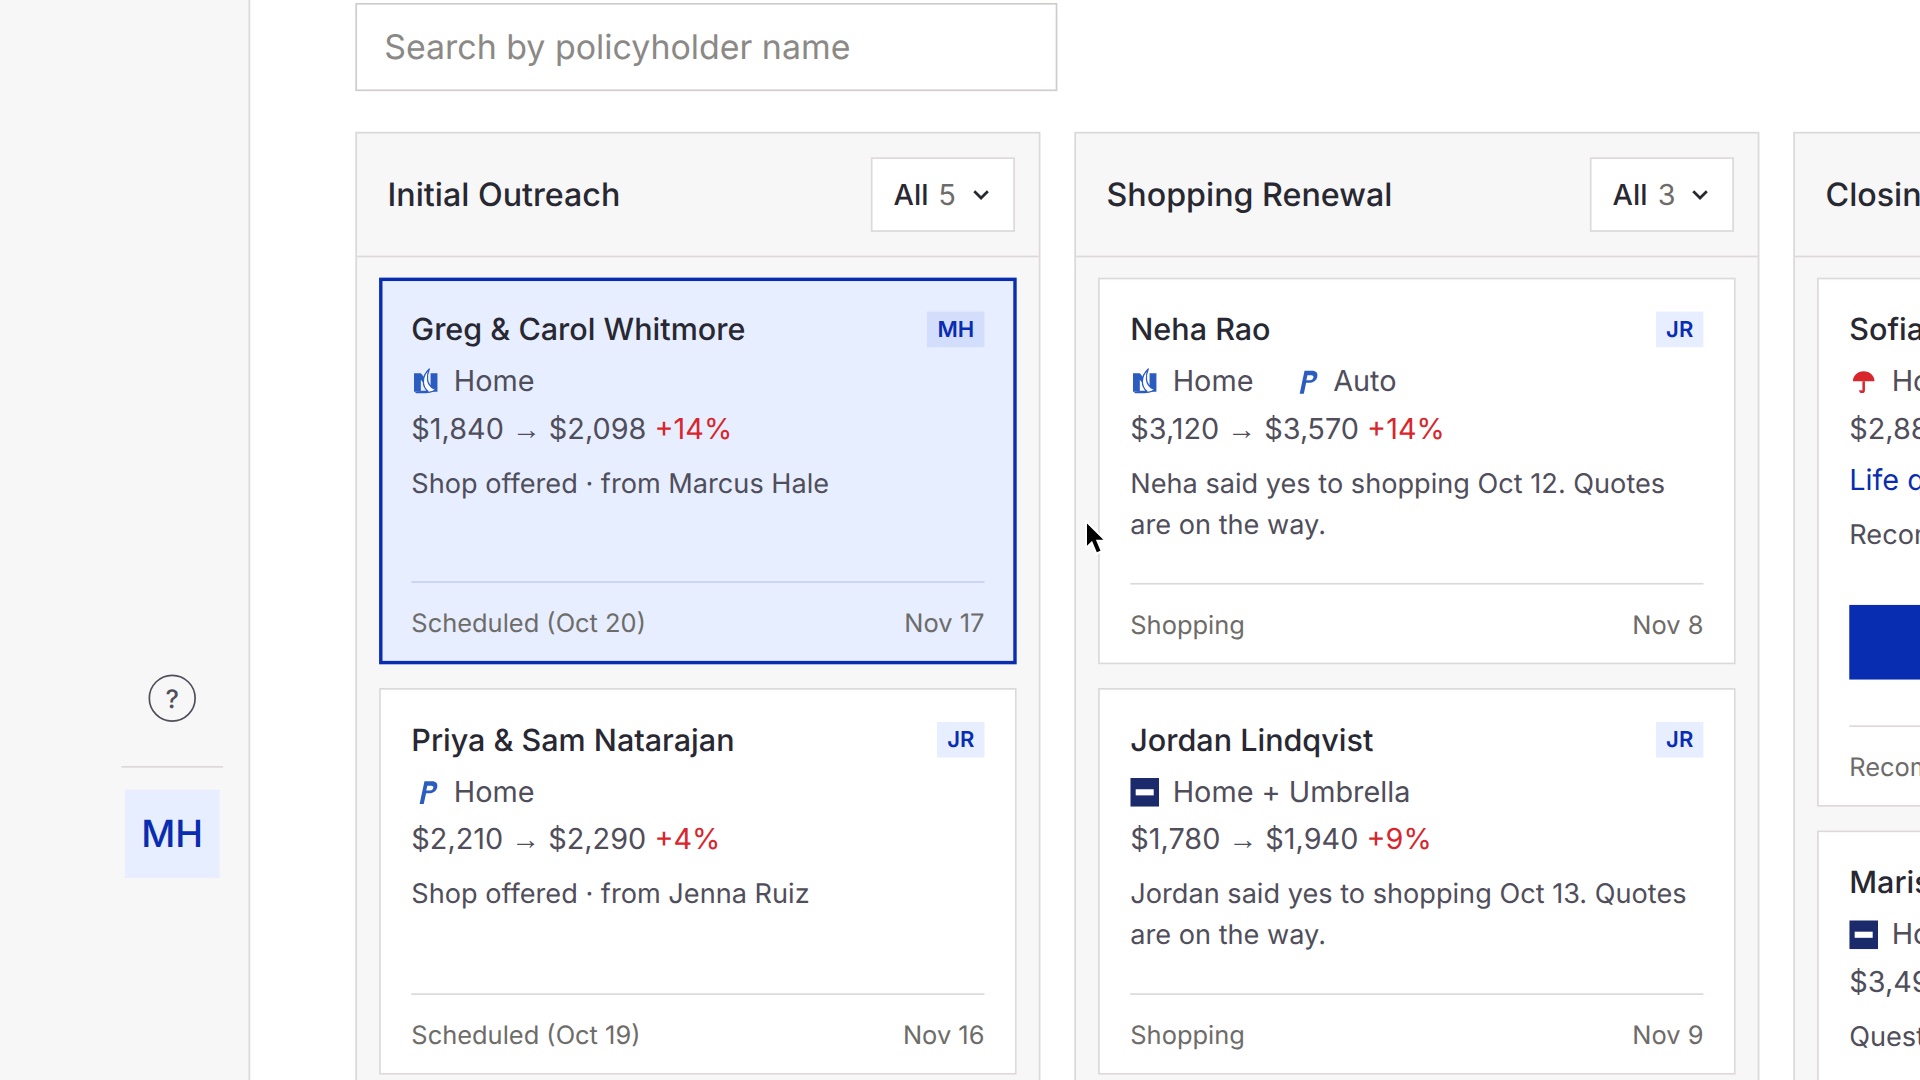This screenshot has width=1920, height=1080.
Task: Click the Nov 17 due date
Action: click(944, 623)
